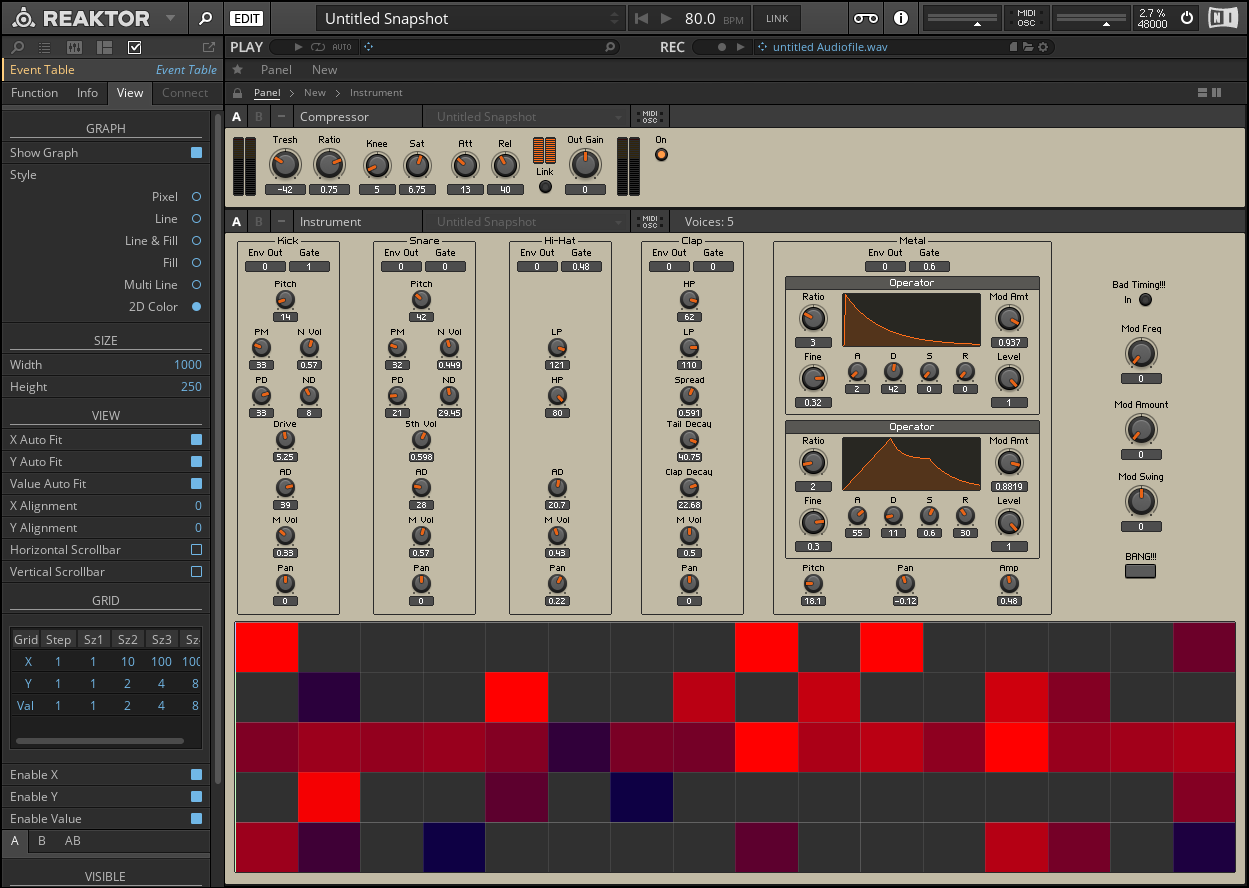Open the panel layout icon in side pane
The height and width of the screenshot is (888, 1249).
point(104,47)
